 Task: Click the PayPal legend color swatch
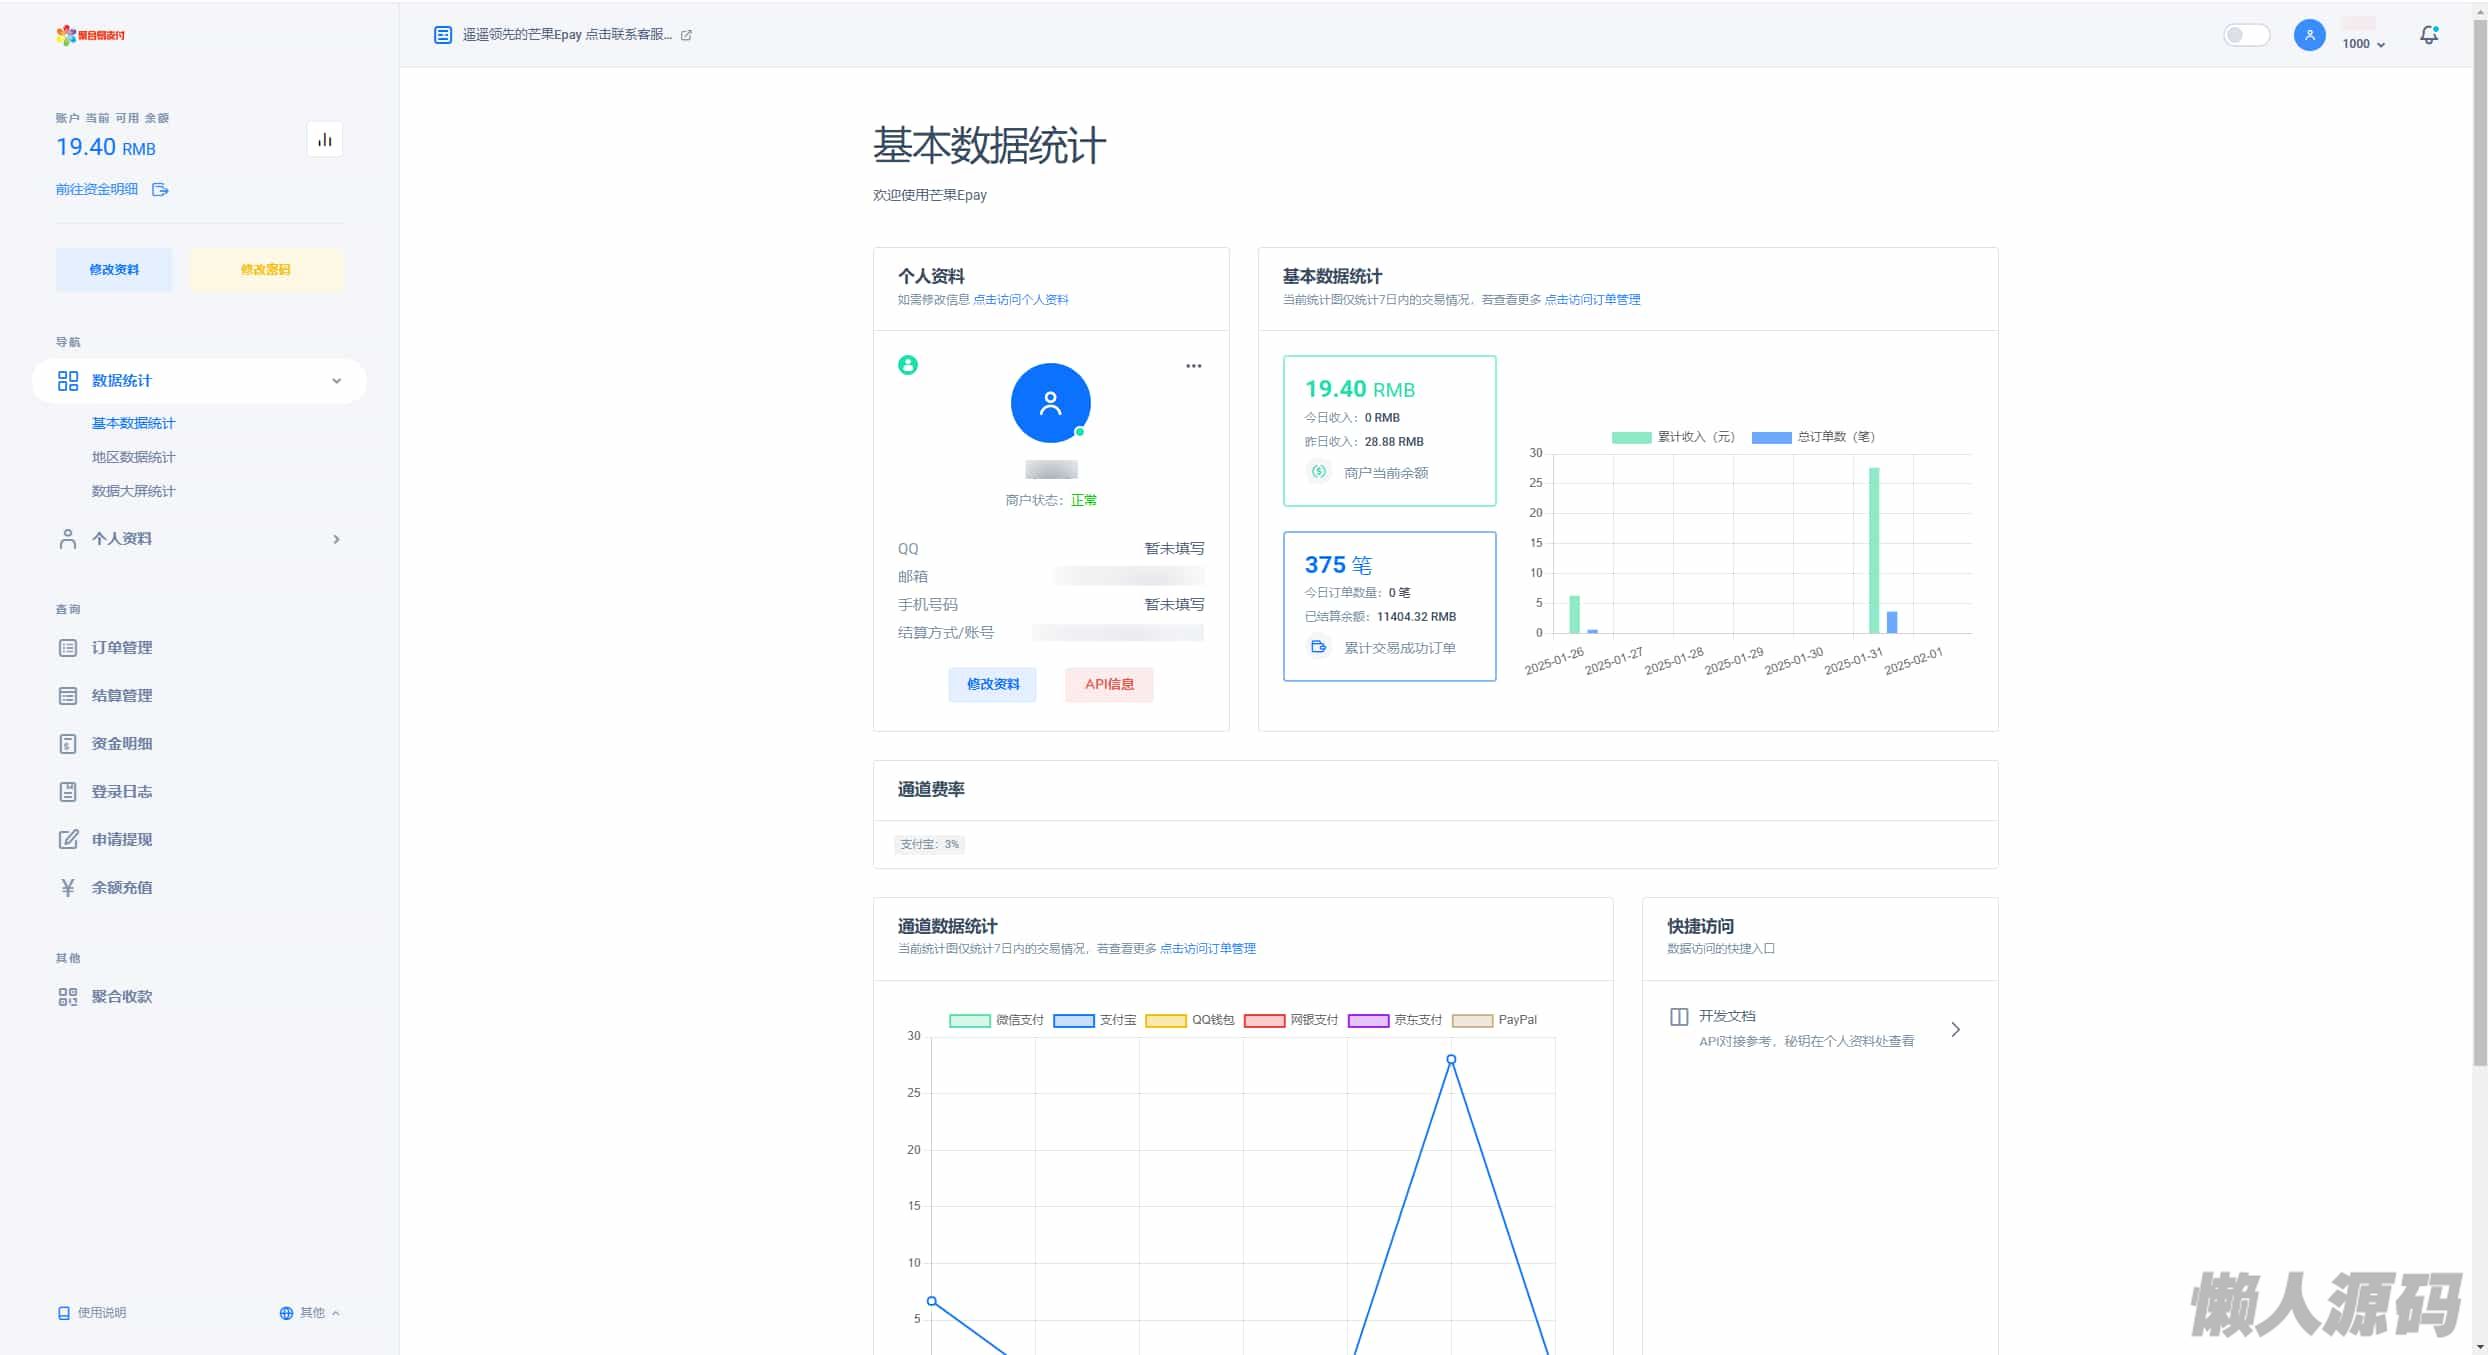tap(1472, 1020)
